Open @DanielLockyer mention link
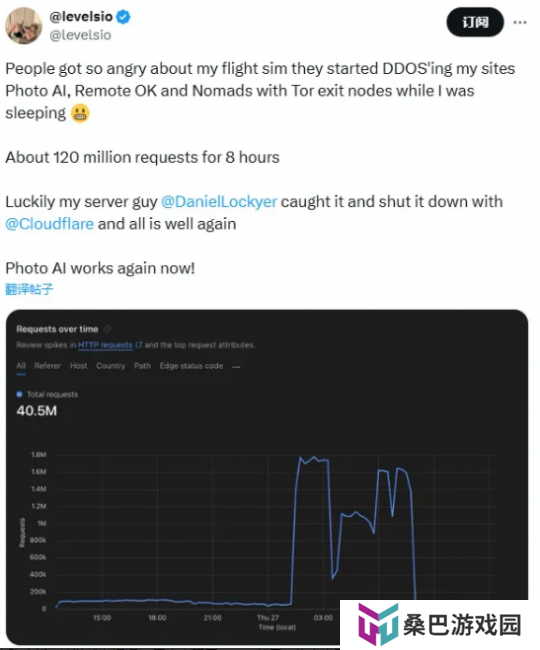The image size is (540, 650). pyautogui.click(x=219, y=202)
